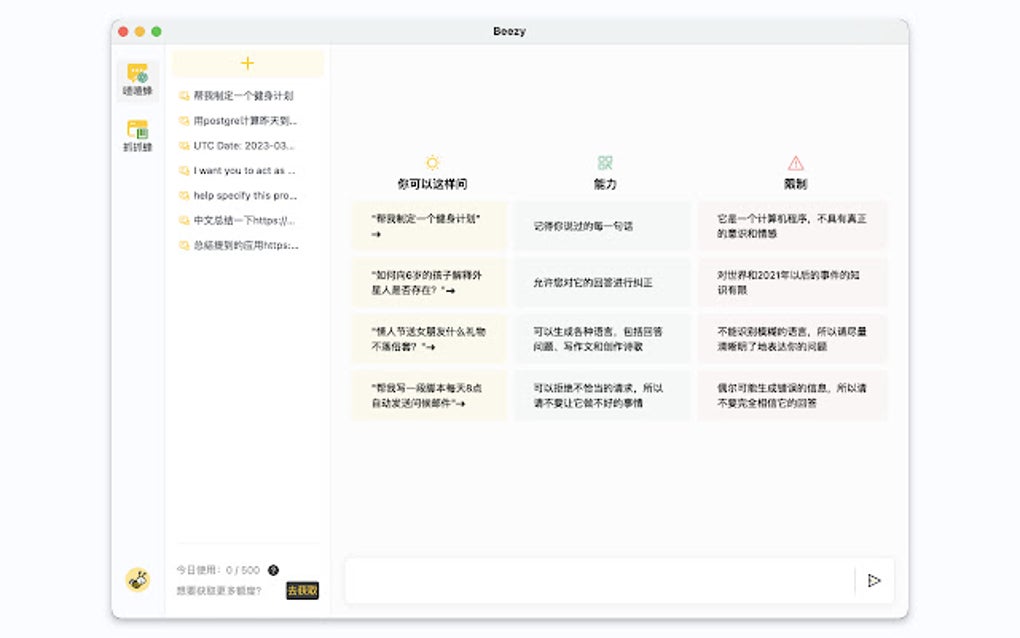Use the example prompt "帮我制定一个健身计划" card

[x=429, y=226]
